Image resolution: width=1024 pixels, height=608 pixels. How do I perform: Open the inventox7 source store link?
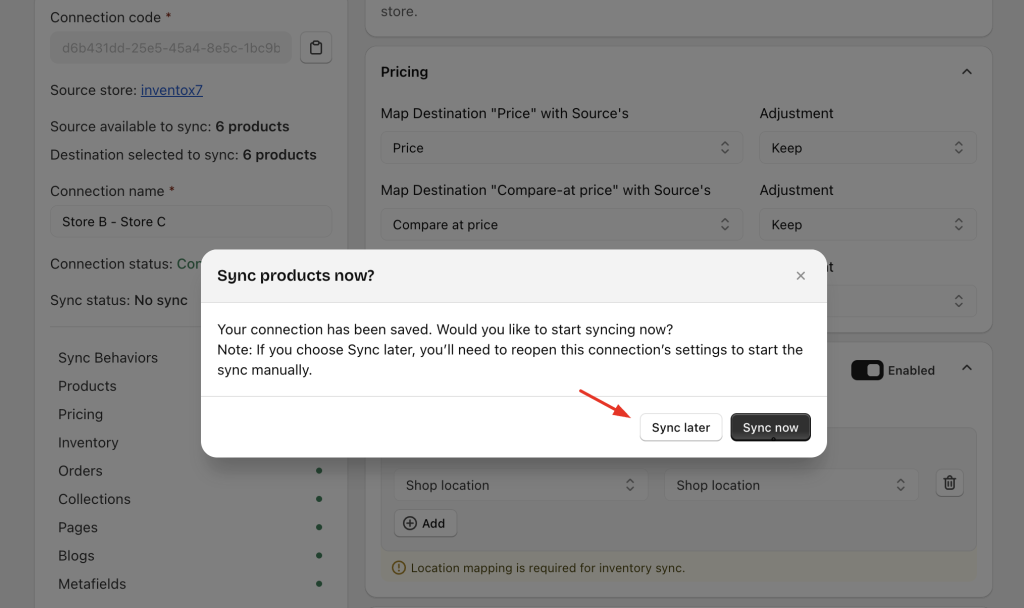[171, 90]
